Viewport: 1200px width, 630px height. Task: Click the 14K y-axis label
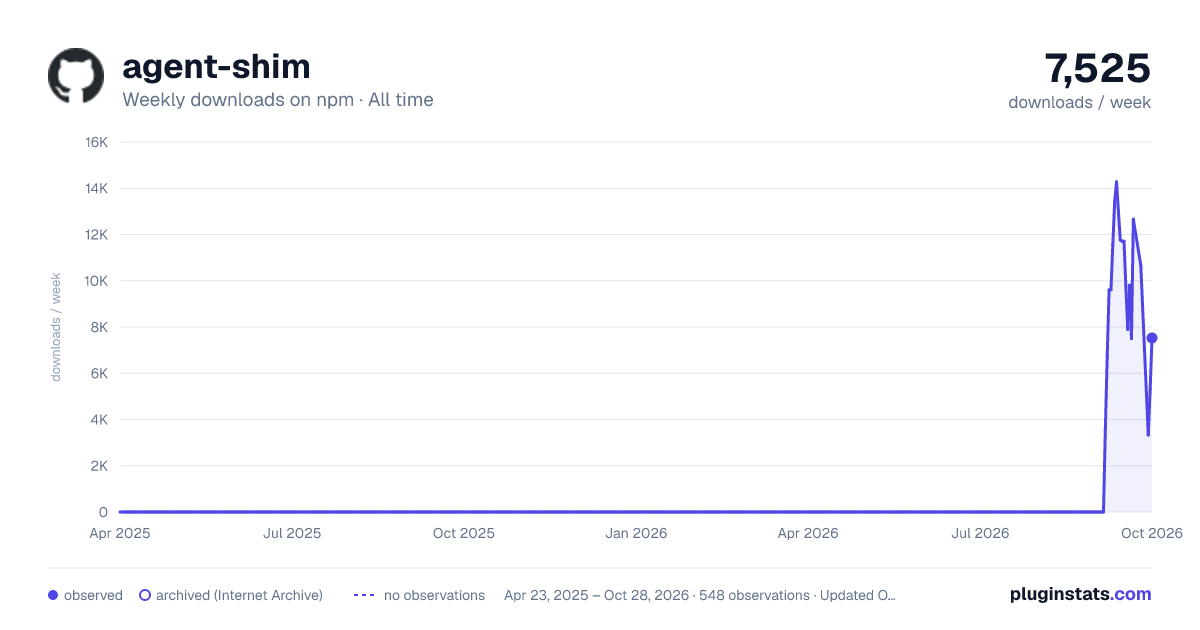[97, 188]
